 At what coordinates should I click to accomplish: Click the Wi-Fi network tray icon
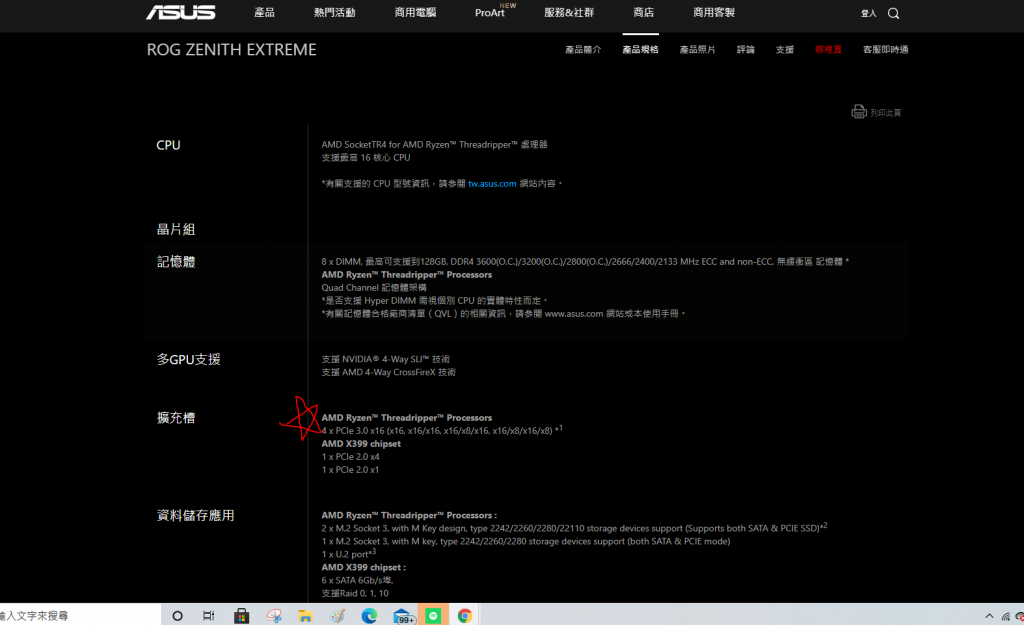[x=1006, y=616]
